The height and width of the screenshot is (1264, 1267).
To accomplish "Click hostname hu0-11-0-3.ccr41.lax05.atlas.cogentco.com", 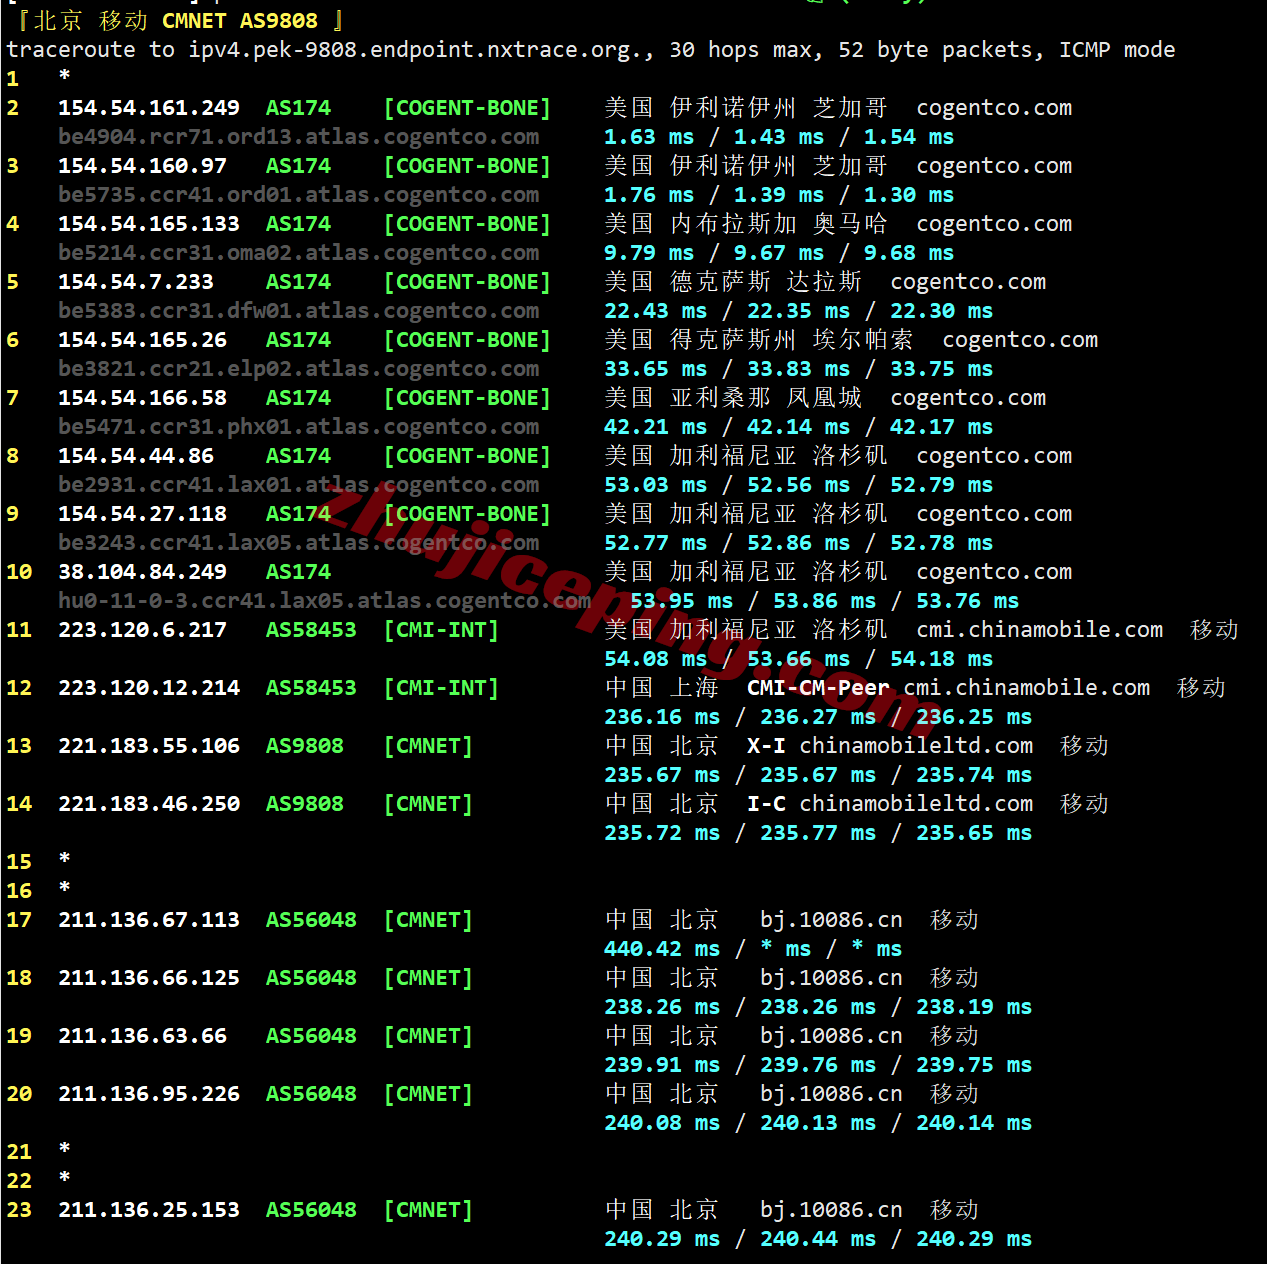I will [325, 601].
